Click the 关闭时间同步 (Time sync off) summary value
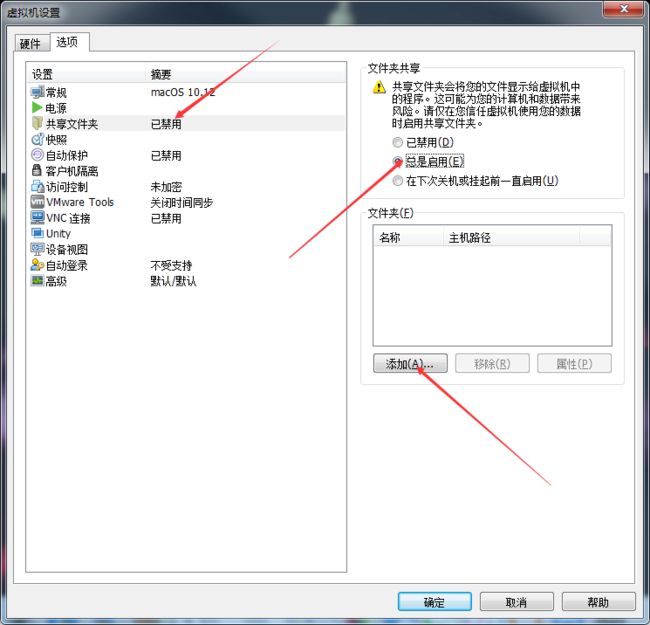This screenshot has width=650, height=625. pyautogui.click(x=182, y=203)
